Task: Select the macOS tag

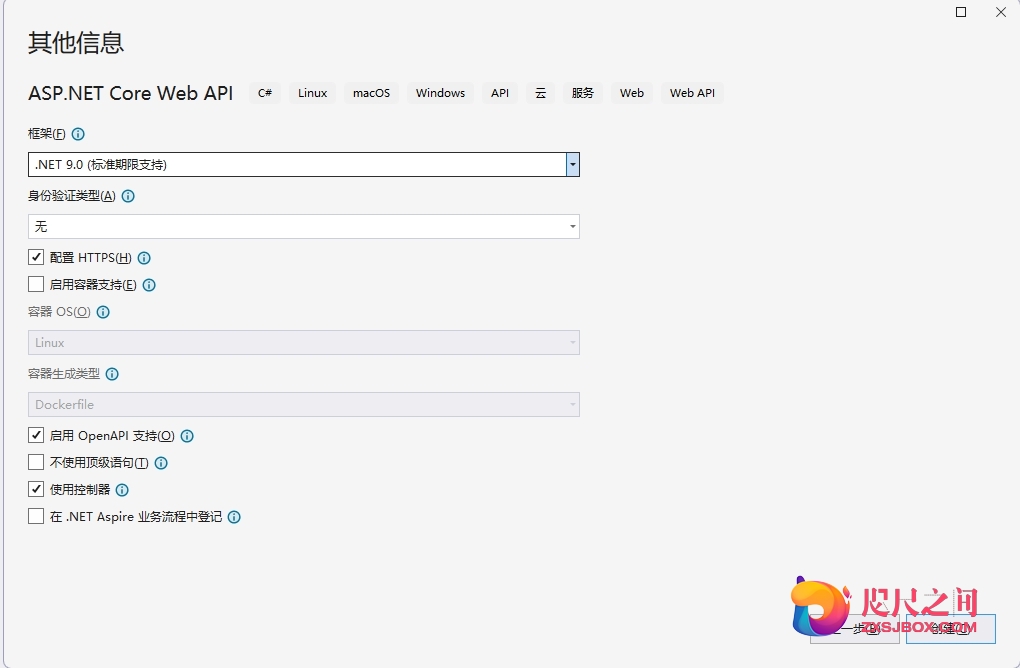Action: coord(371,93)
